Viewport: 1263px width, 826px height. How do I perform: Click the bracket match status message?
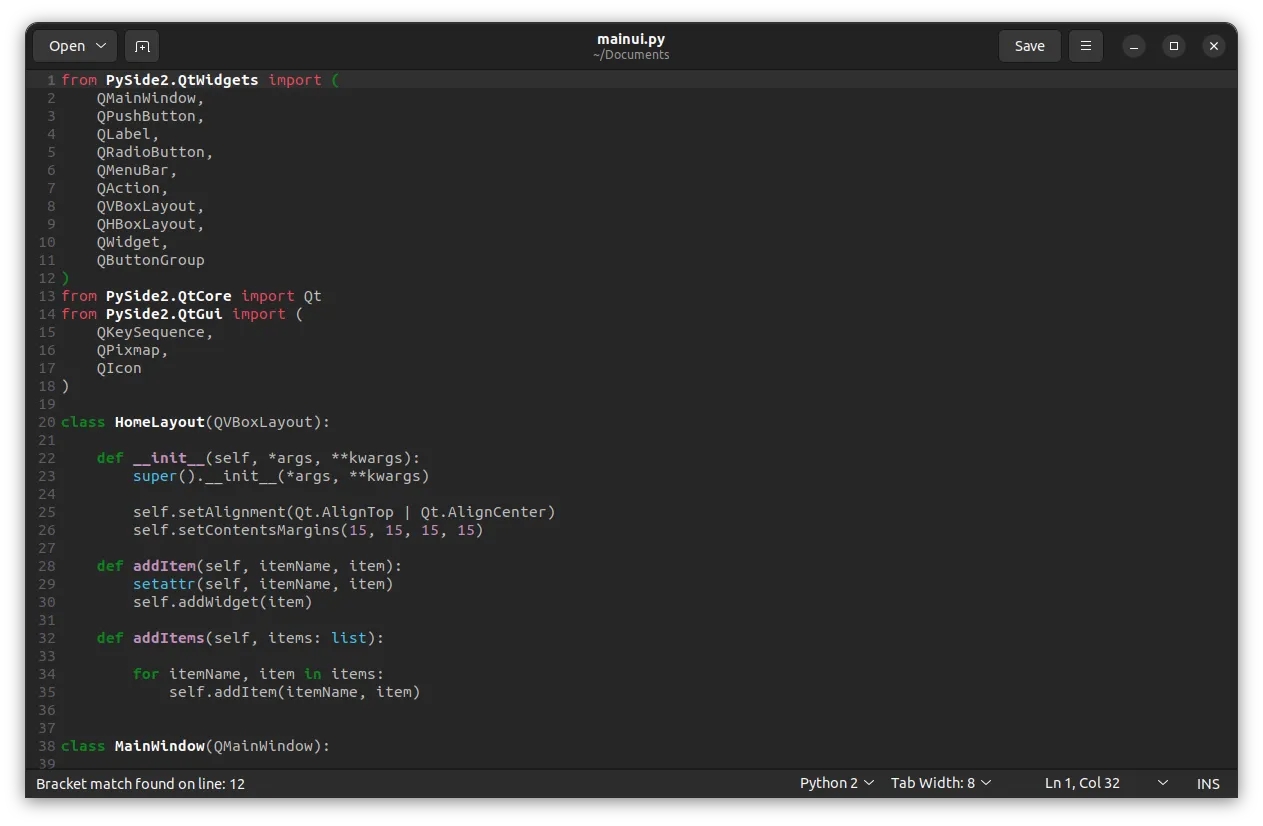[x=140, y=784]
